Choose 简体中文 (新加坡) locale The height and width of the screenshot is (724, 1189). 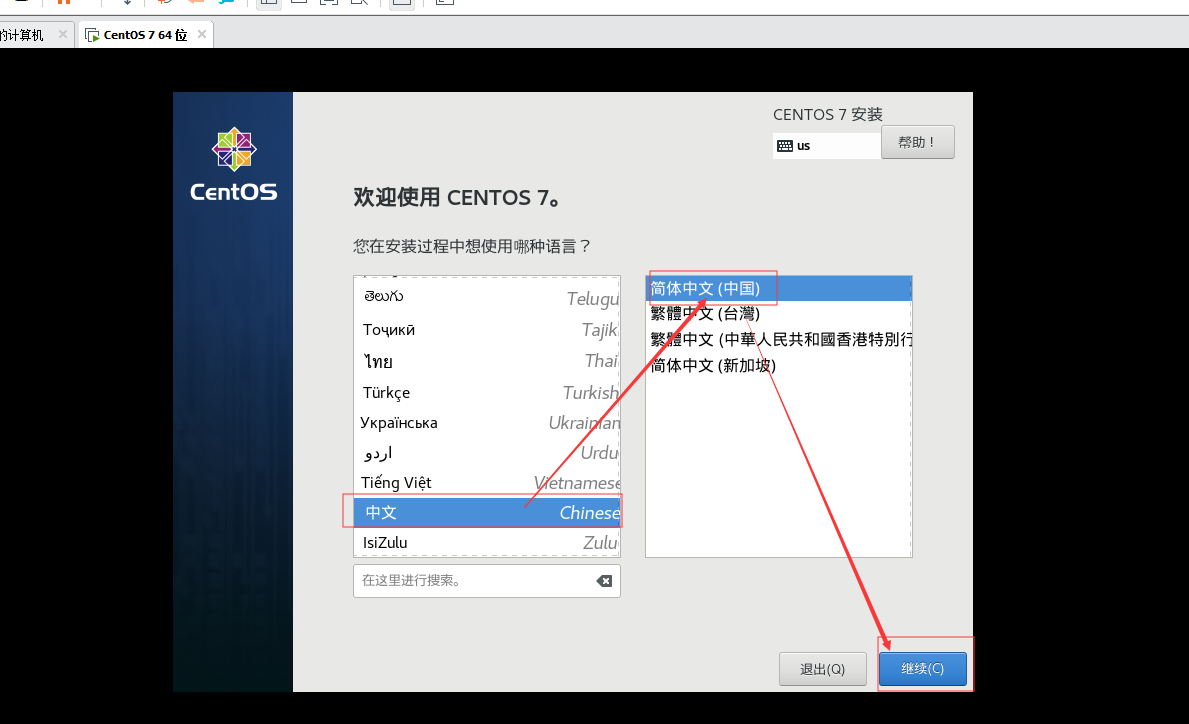tap(779, 365)
